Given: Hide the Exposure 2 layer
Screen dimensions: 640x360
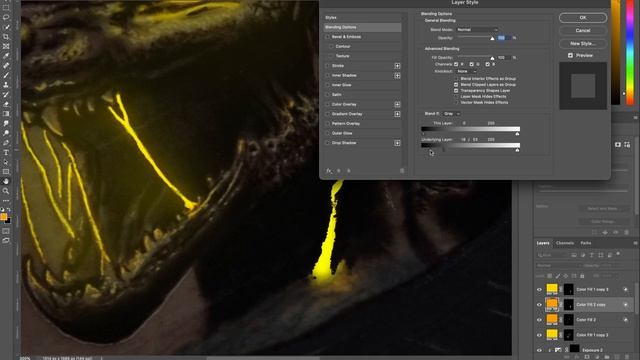Looking at the screenshot, I should pos(539,350).
